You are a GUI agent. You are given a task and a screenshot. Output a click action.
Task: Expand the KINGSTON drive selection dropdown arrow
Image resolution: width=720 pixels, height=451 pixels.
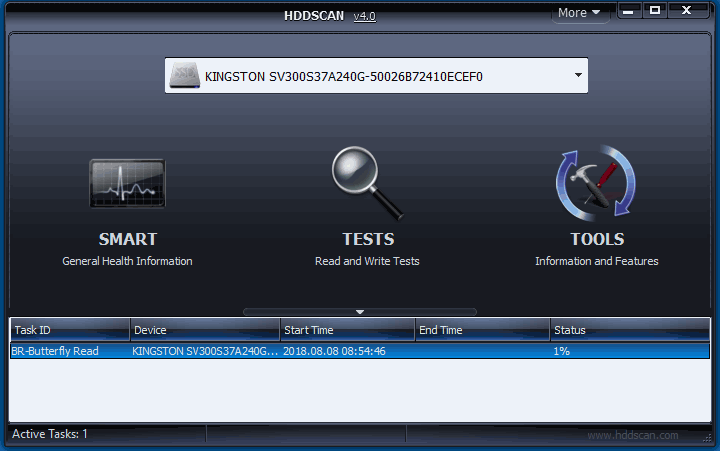[x=577, y=75]
